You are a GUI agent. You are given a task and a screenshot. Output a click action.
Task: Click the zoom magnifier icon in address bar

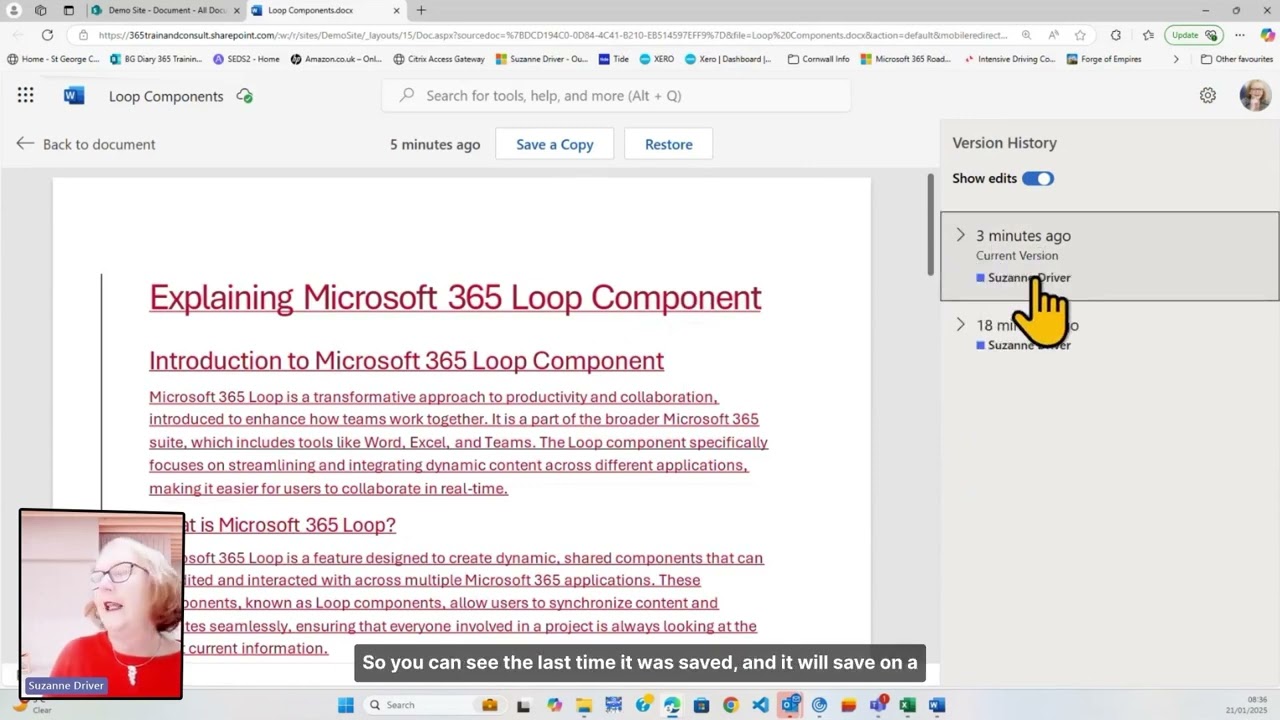pos(1026,35)
